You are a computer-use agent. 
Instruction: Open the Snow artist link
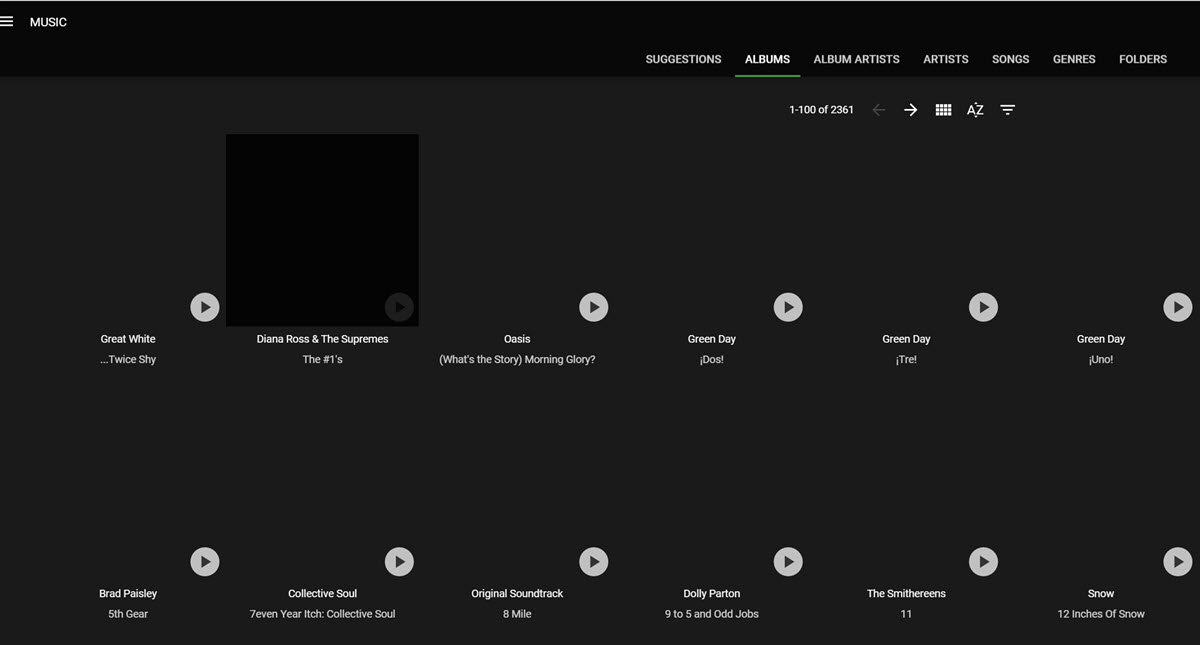1101,593
